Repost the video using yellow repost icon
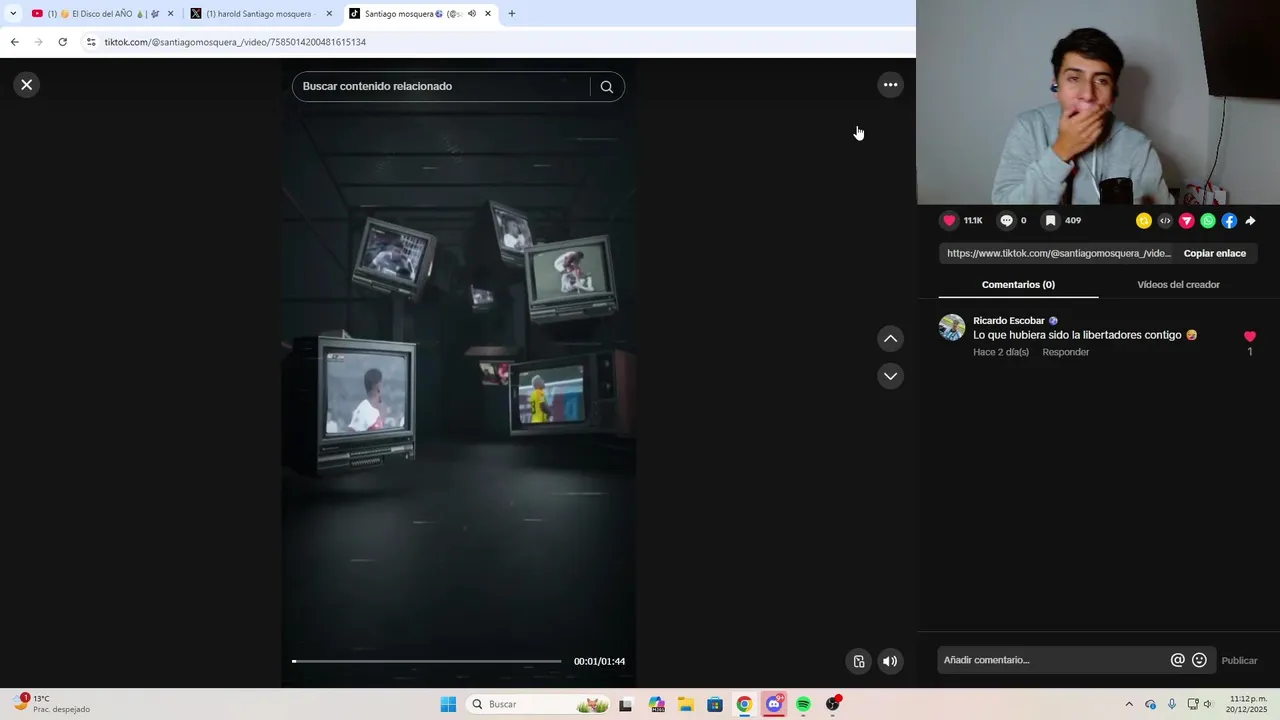The height and width of the screenshot is (720, 1280). pos(1144,221)
